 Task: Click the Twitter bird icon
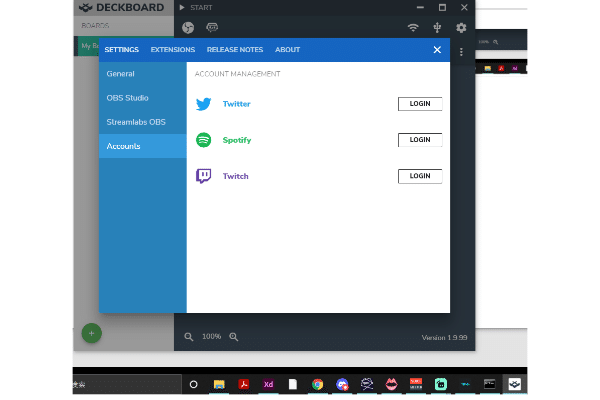[x=204, y=104]
